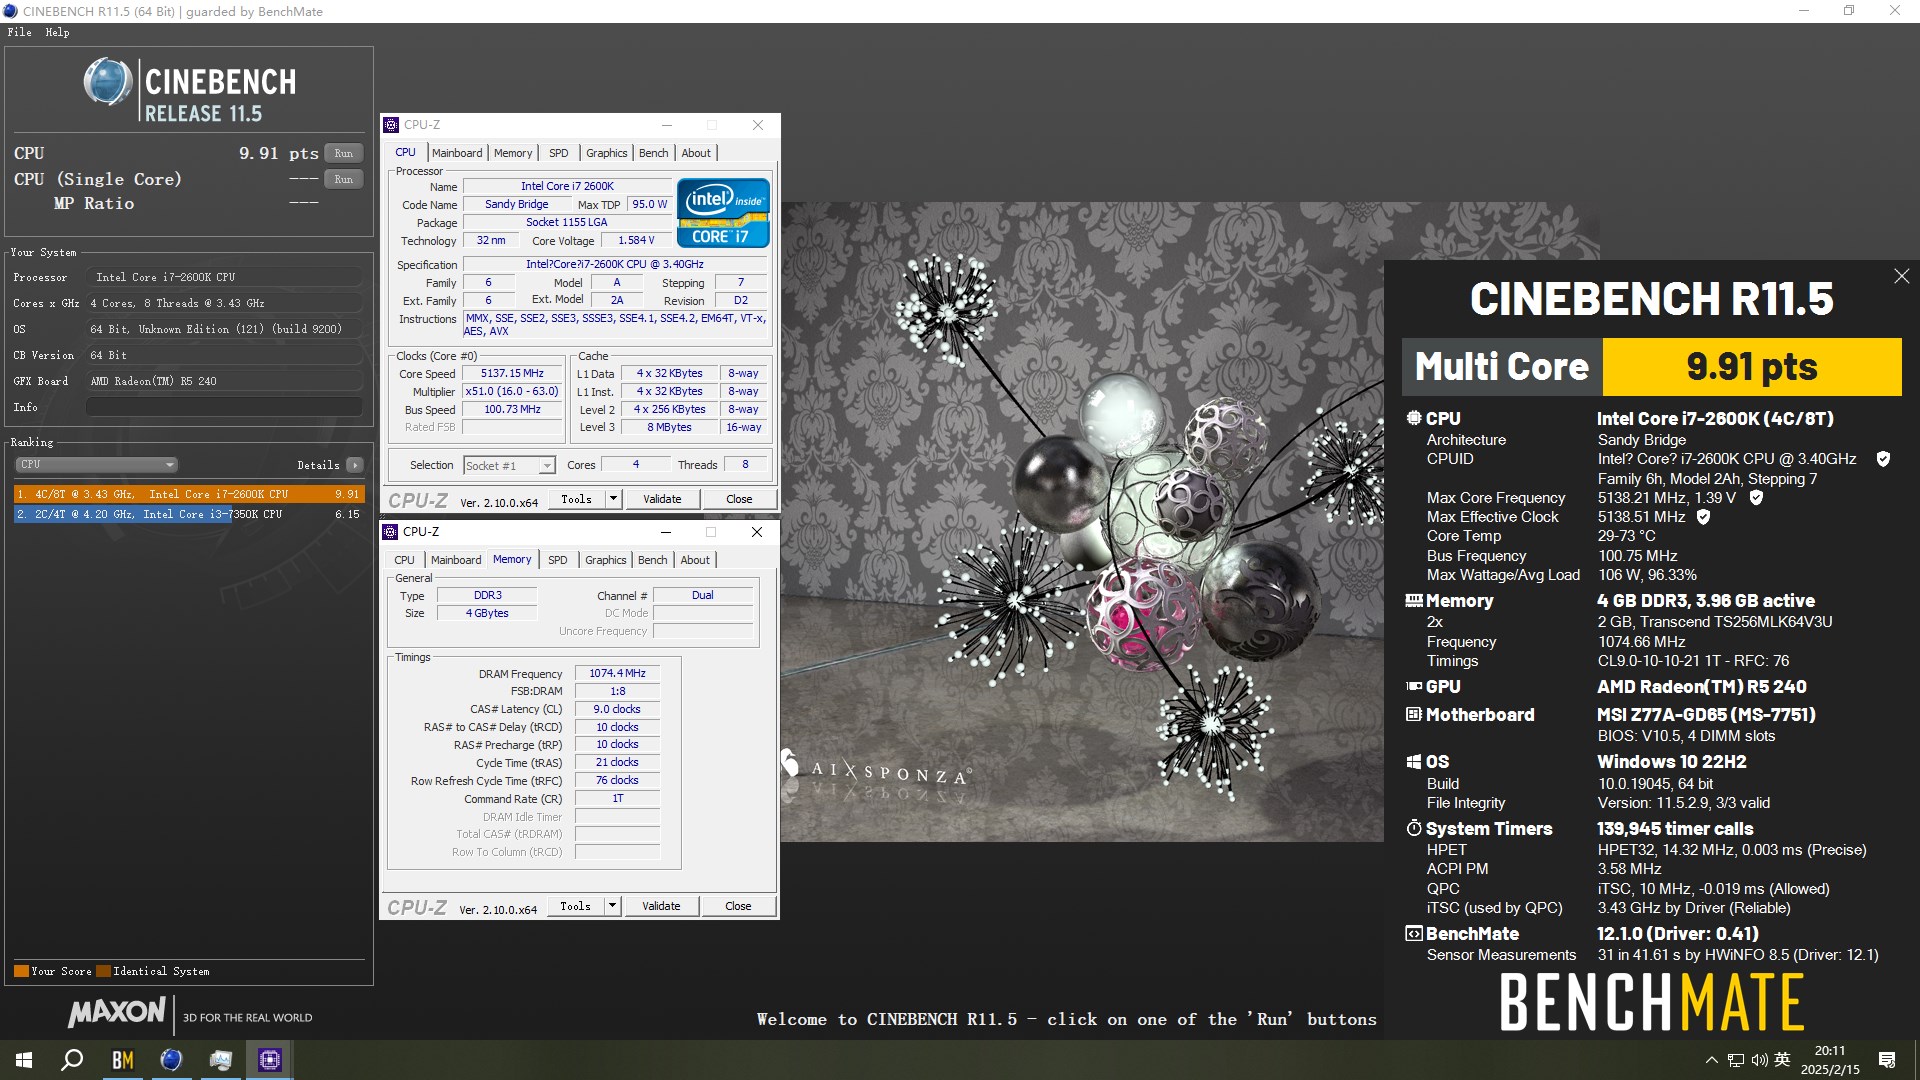The height and width of the screenshot is (1080, 1920).
Task: Open the volume control in system tray
Action: [x=1759, y=1060]
